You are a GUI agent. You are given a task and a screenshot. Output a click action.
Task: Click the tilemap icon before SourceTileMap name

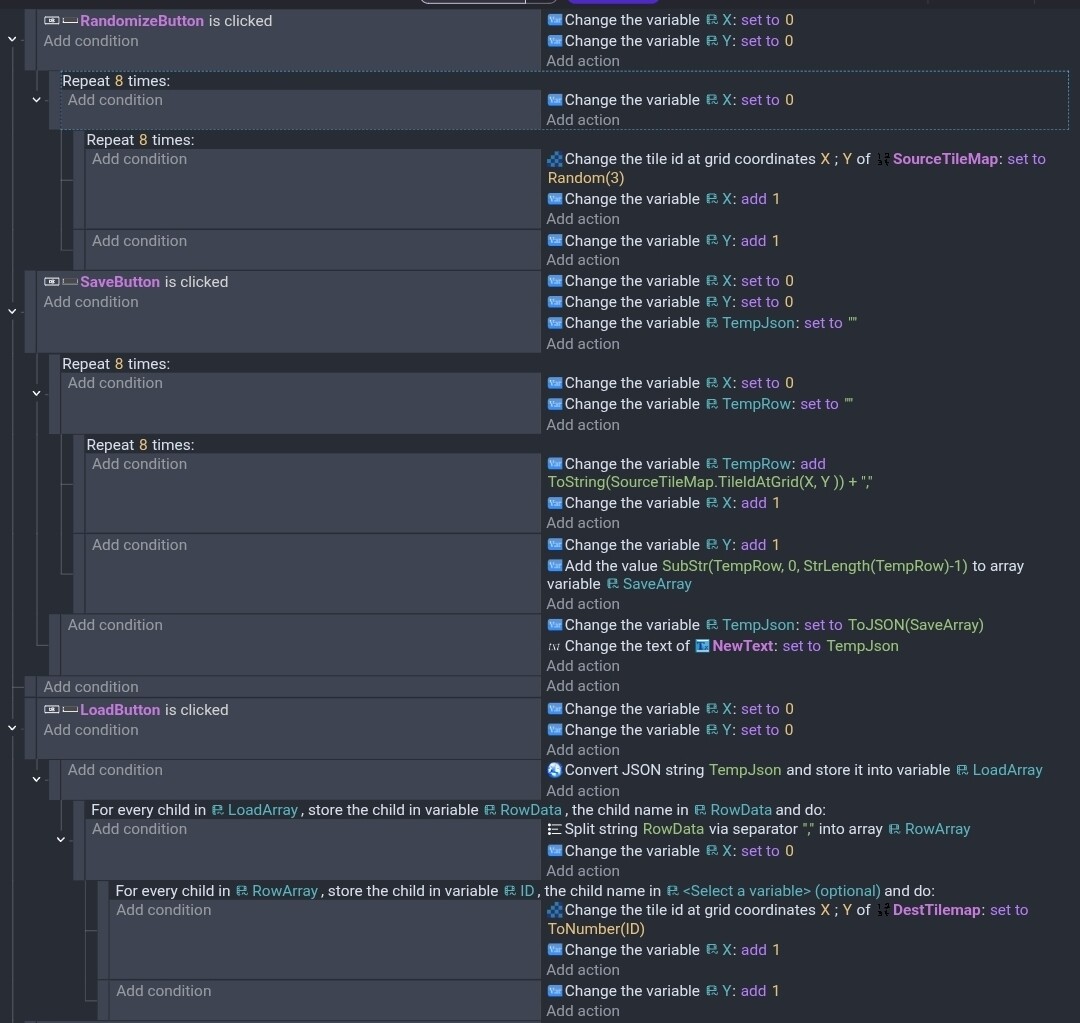click(883, 159)
